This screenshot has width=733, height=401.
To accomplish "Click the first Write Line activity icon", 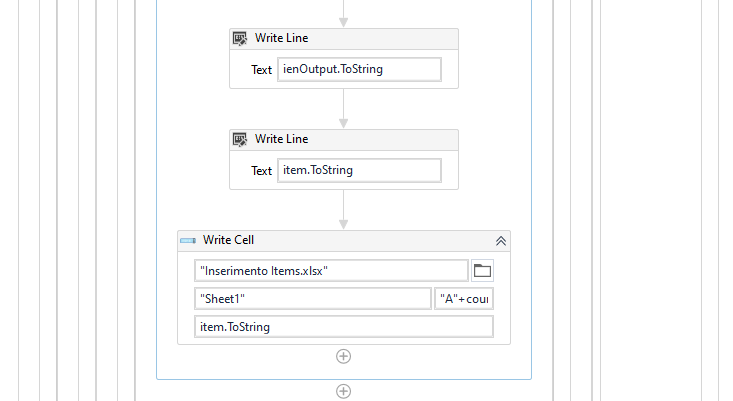I will point(240,39).
